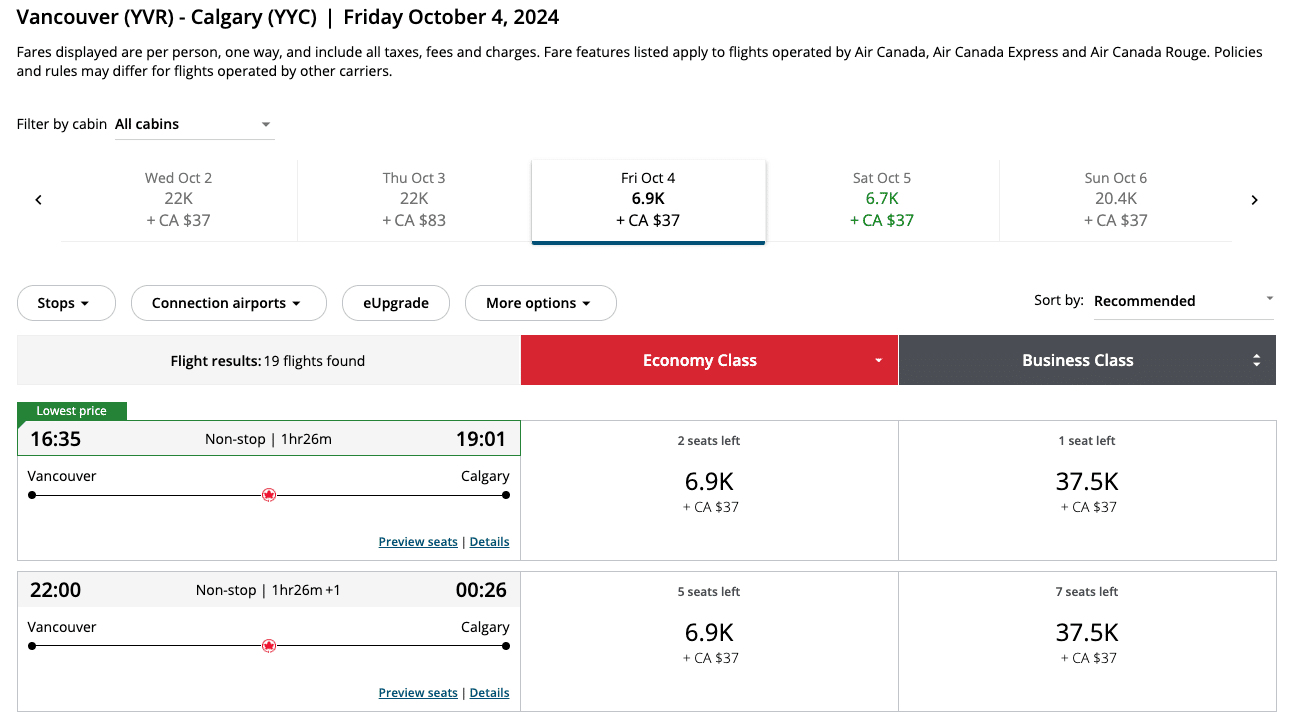Click Air Canada logo on 22:00 flight
Screen dimensions: 1290x717
tap(268, 646)
